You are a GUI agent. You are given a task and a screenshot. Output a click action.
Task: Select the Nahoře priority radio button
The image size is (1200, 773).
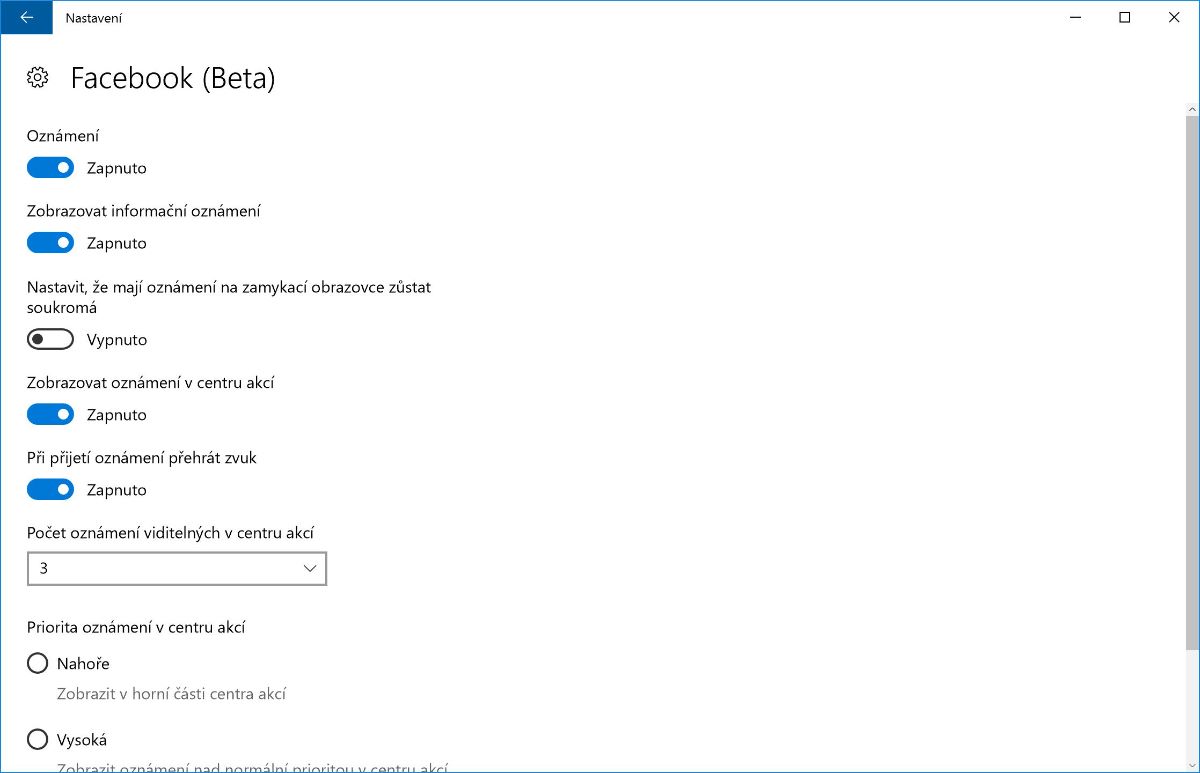click(x=38, y=663)
